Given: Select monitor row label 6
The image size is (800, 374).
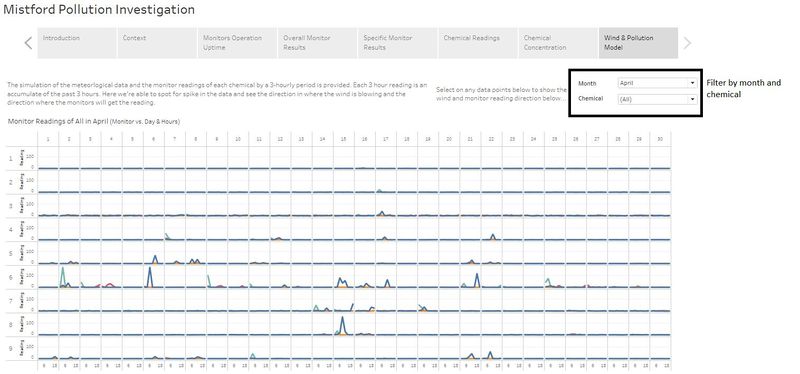Looking at the screenshot, I should click(x=10, y=277).
